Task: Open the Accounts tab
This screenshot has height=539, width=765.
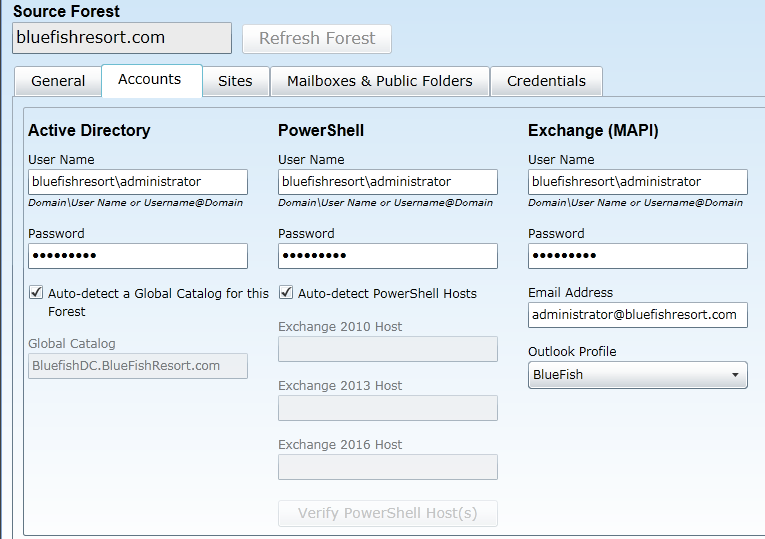Action: (x=150, y=80)
